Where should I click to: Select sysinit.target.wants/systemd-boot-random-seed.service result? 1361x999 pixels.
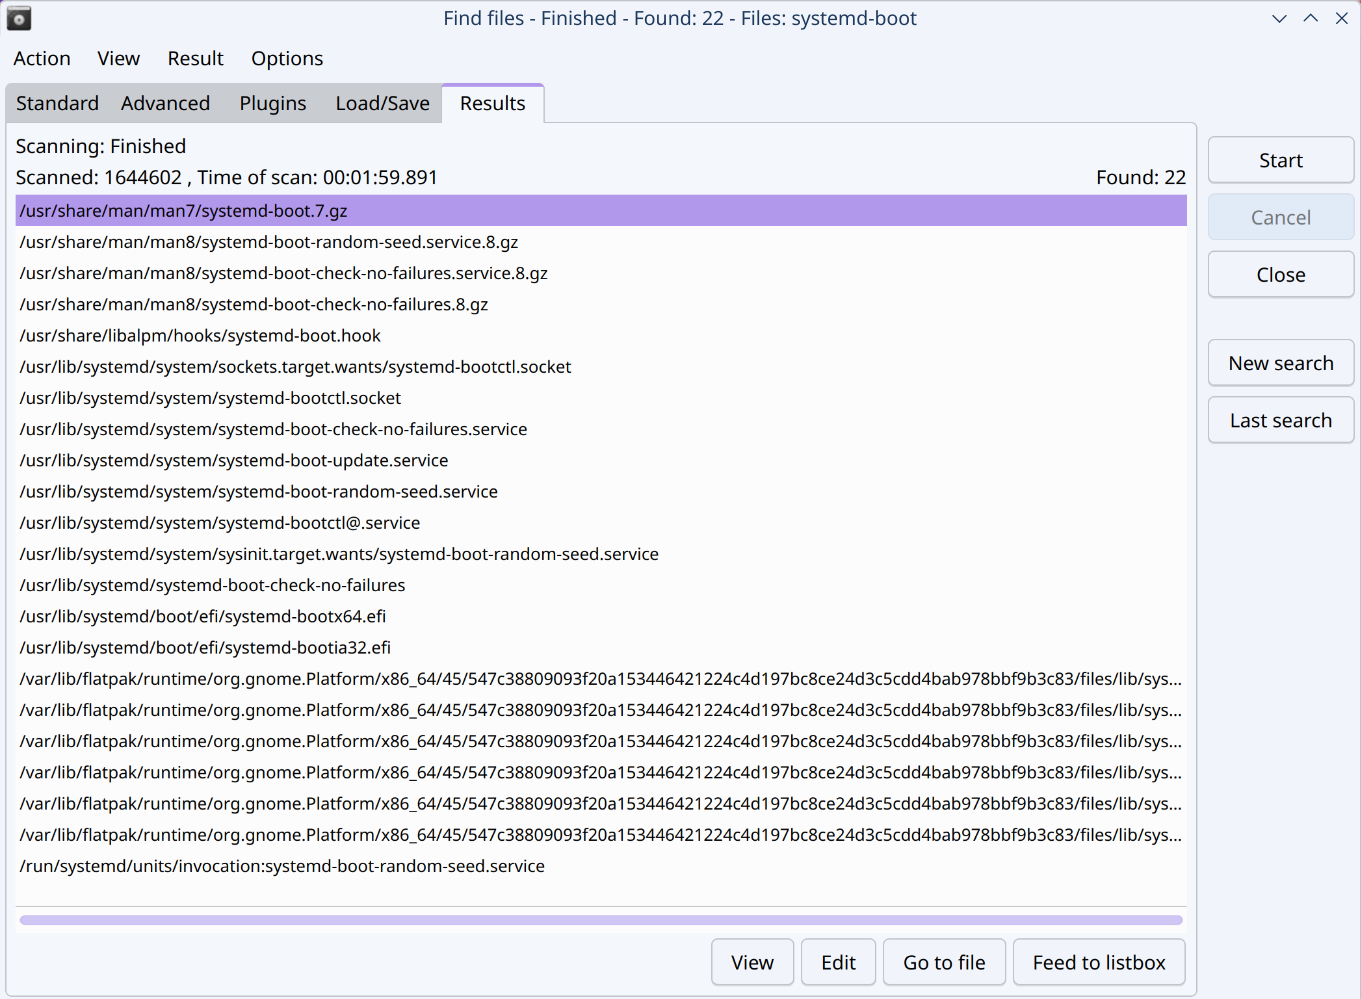pyautogui.click(x=601, y=554)
